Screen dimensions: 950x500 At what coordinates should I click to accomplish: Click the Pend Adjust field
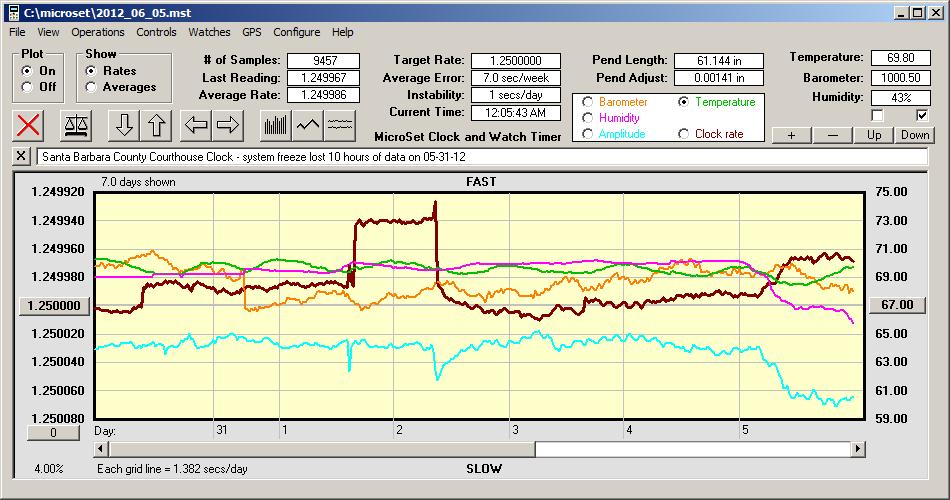[719, 78]
